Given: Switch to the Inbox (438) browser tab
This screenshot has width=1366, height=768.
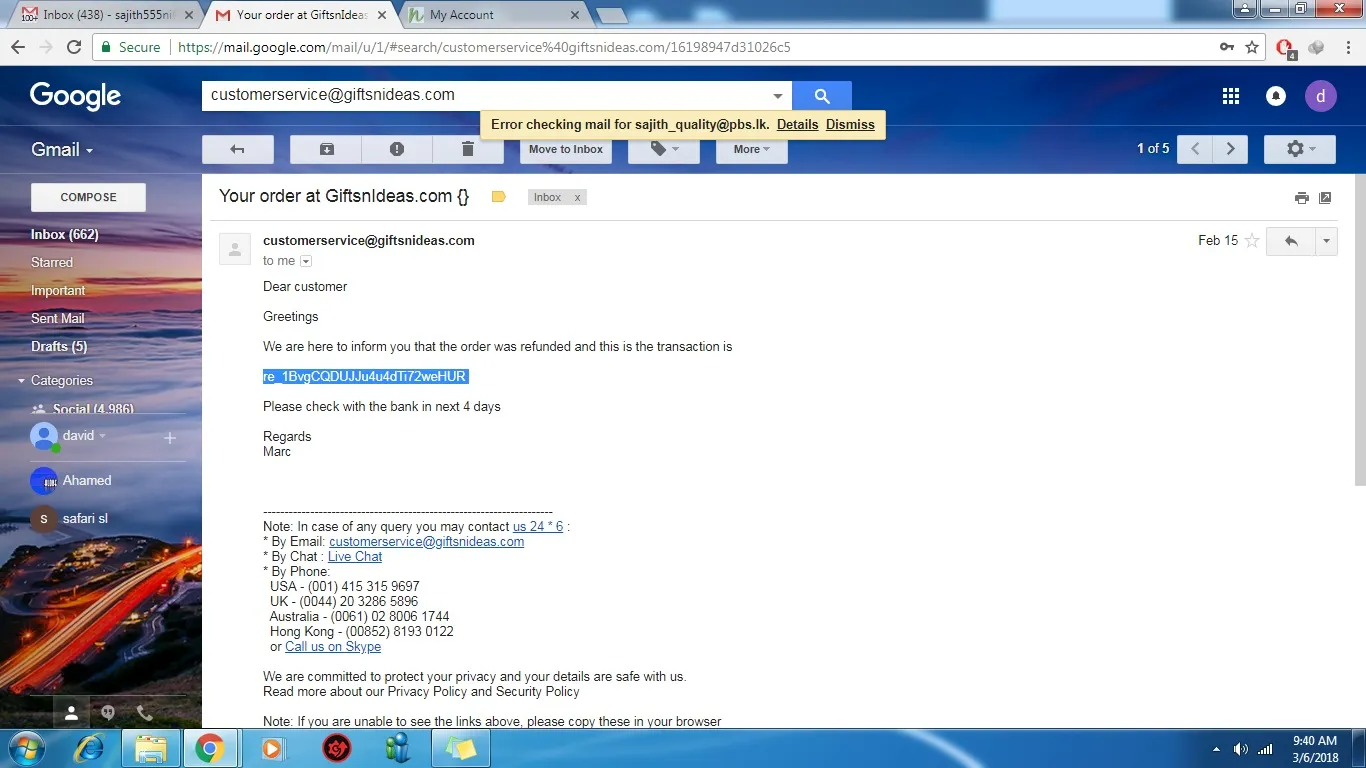Looking at the screenshot, I should tap(106, 15).
